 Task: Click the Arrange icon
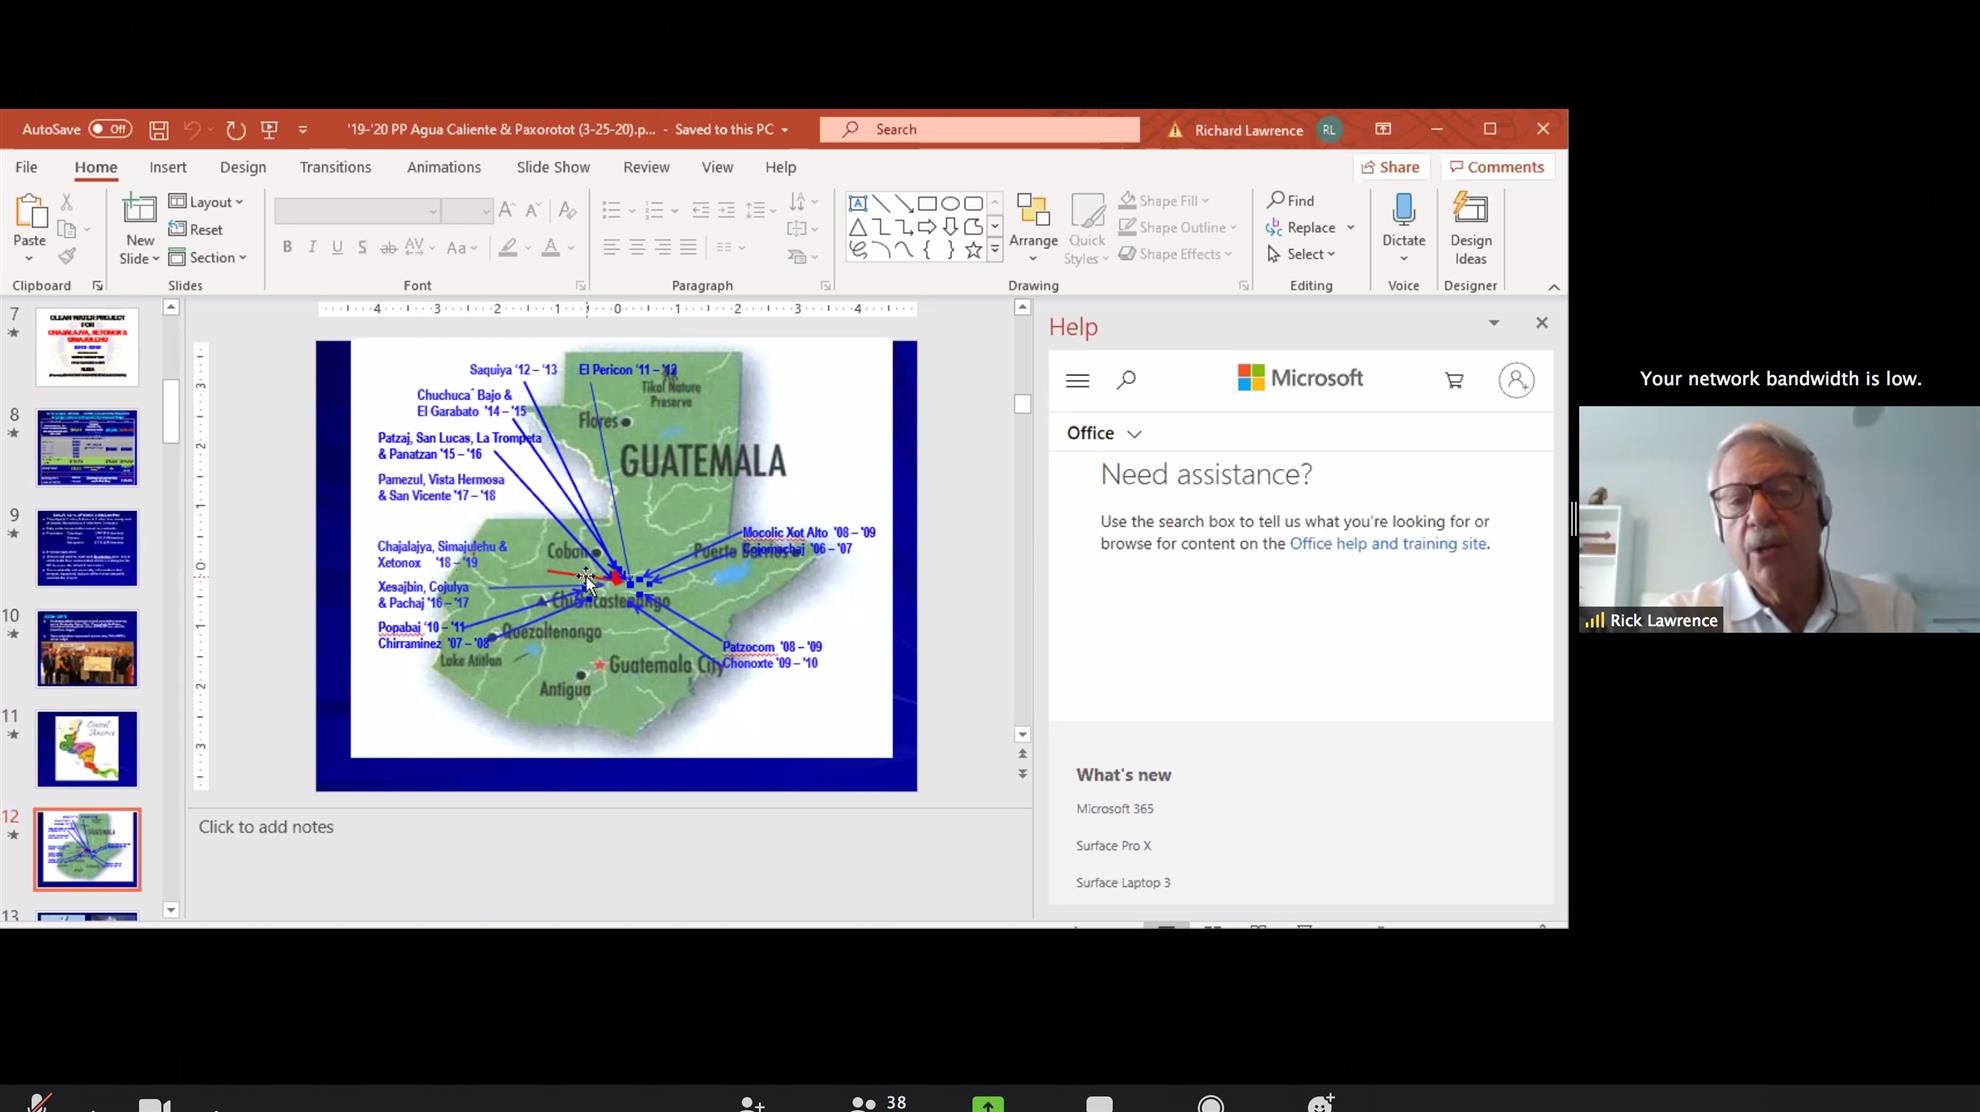pyautogui.click(x=1032, y=211)
